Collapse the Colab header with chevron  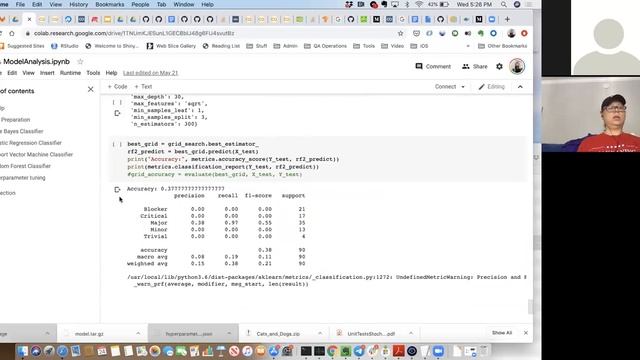[x=520, y=87]
